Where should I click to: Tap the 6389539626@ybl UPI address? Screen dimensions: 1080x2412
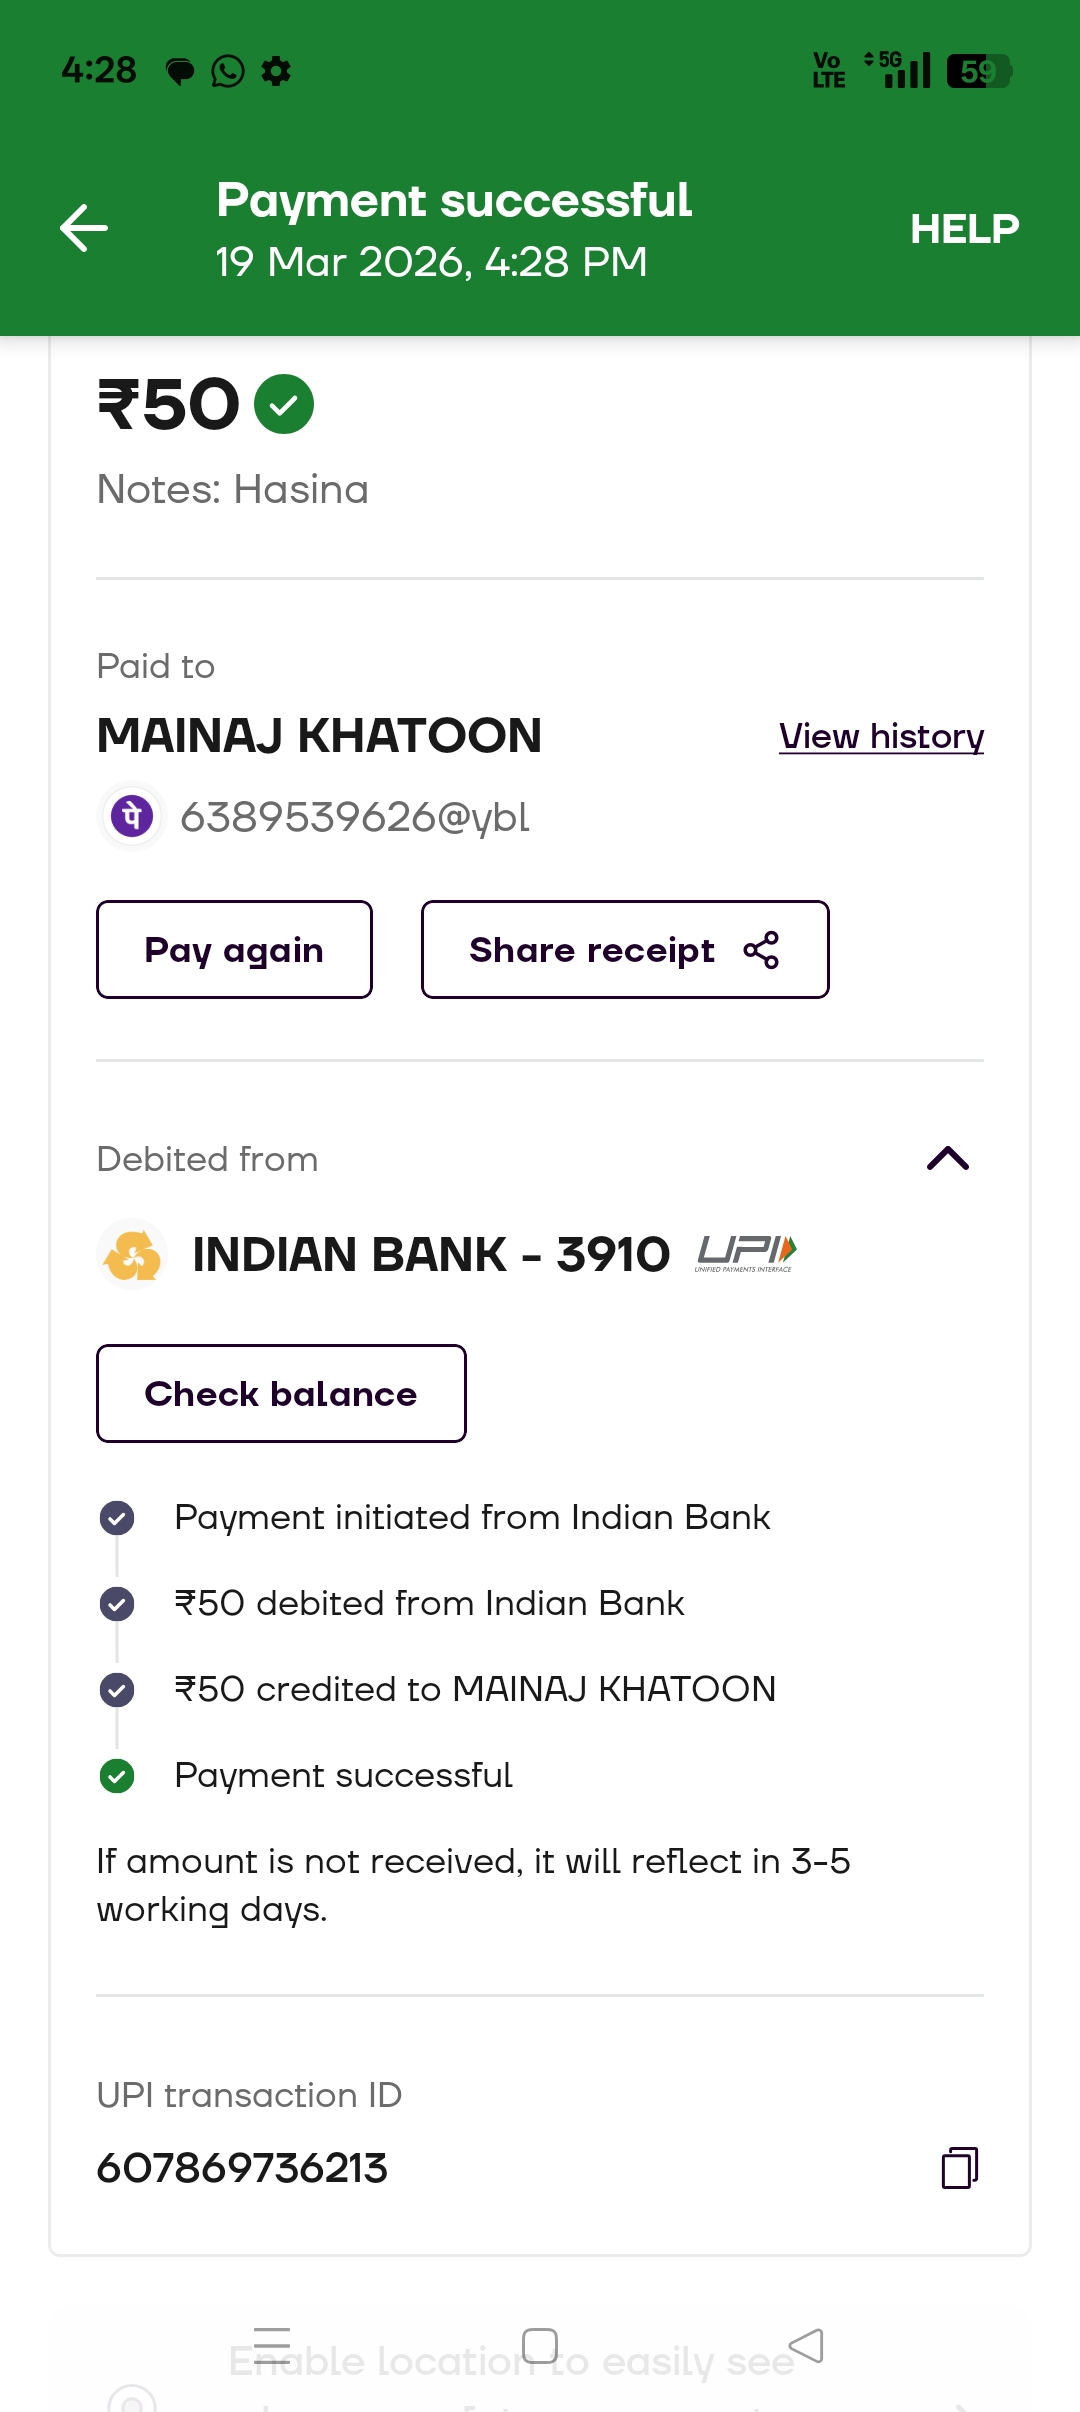pyautogui.click(x=354, y=817)
